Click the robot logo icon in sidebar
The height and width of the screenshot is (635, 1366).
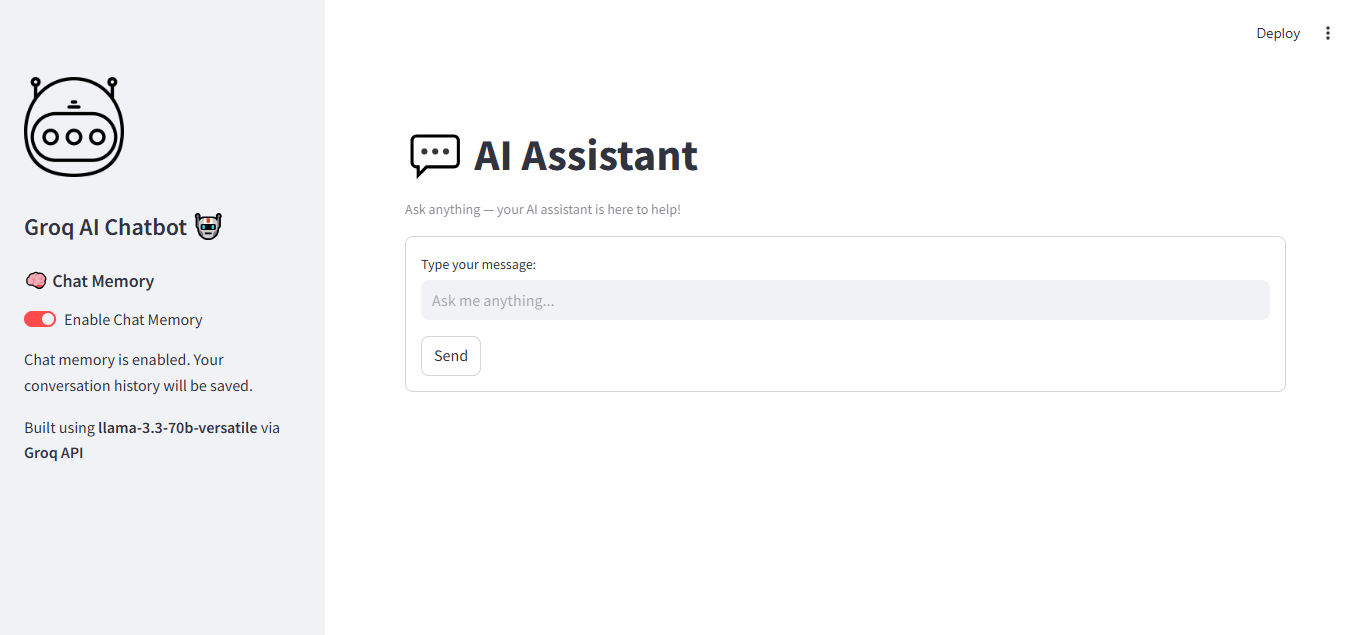tap(73, 126)
